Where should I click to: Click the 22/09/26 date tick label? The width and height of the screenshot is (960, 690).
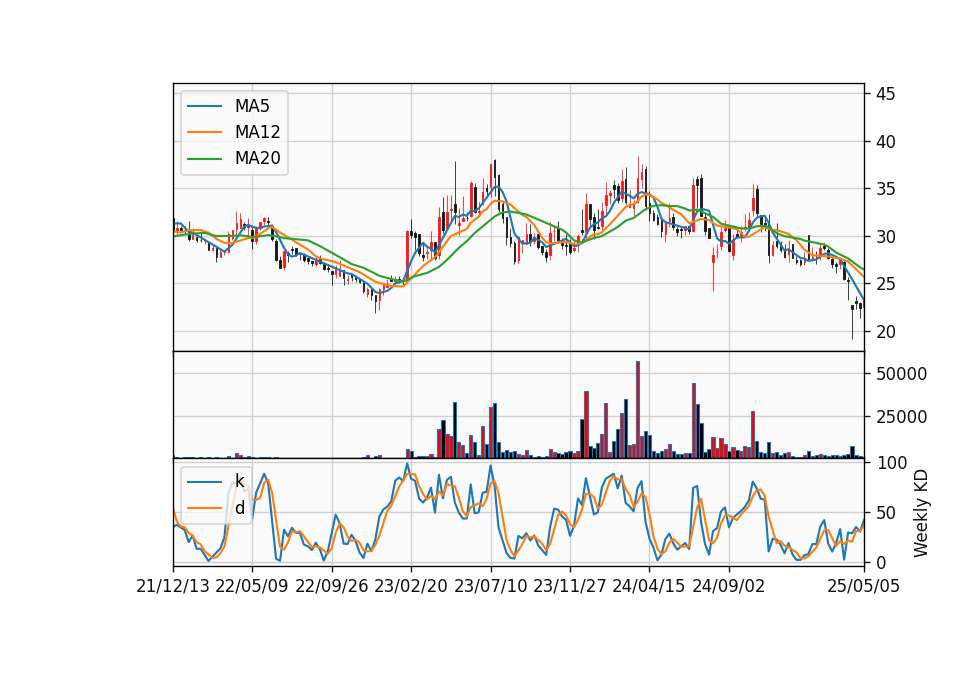(332, 586)
